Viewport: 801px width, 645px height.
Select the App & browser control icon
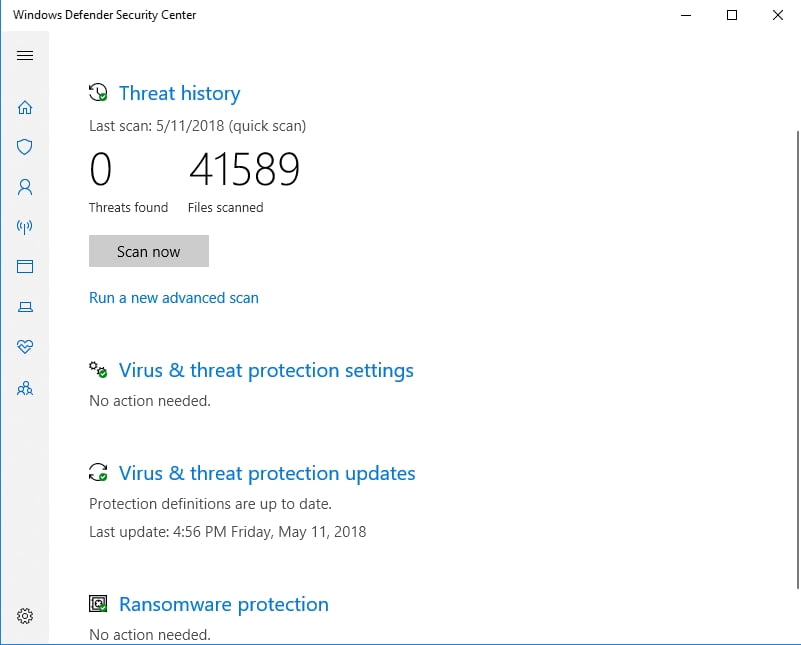point(25,267)
